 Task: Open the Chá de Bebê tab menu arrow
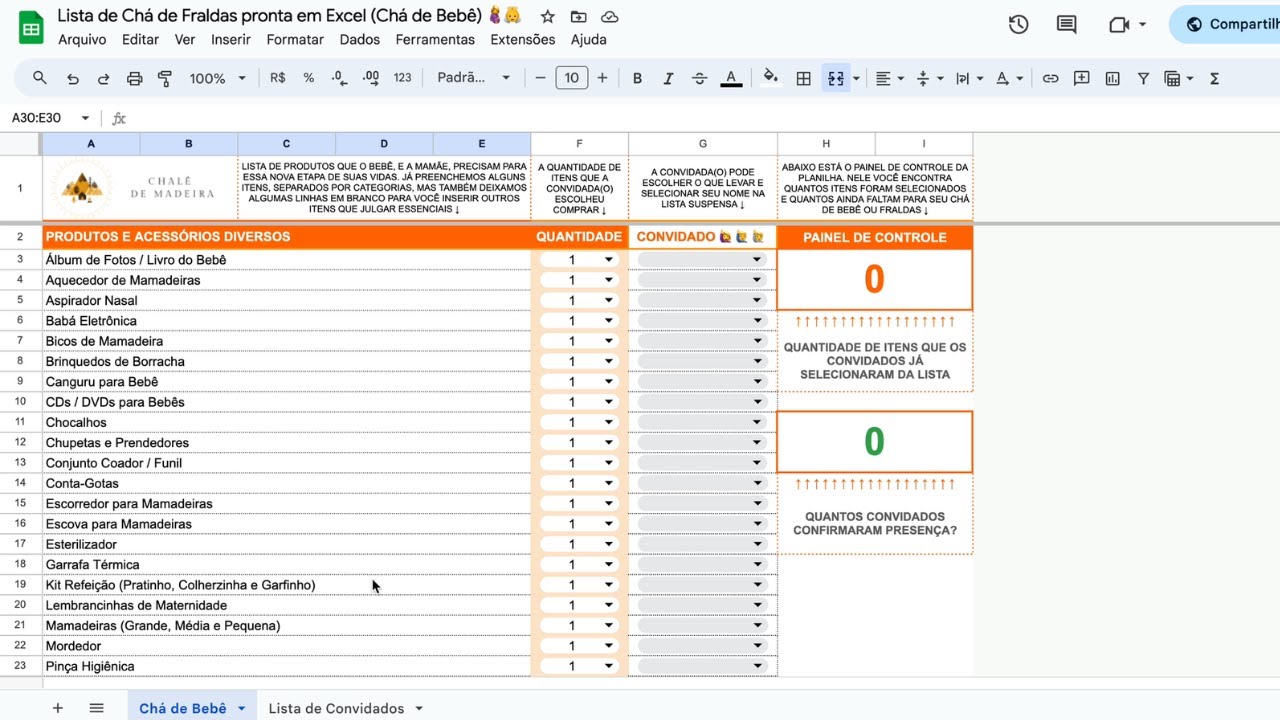coord(241,708)
